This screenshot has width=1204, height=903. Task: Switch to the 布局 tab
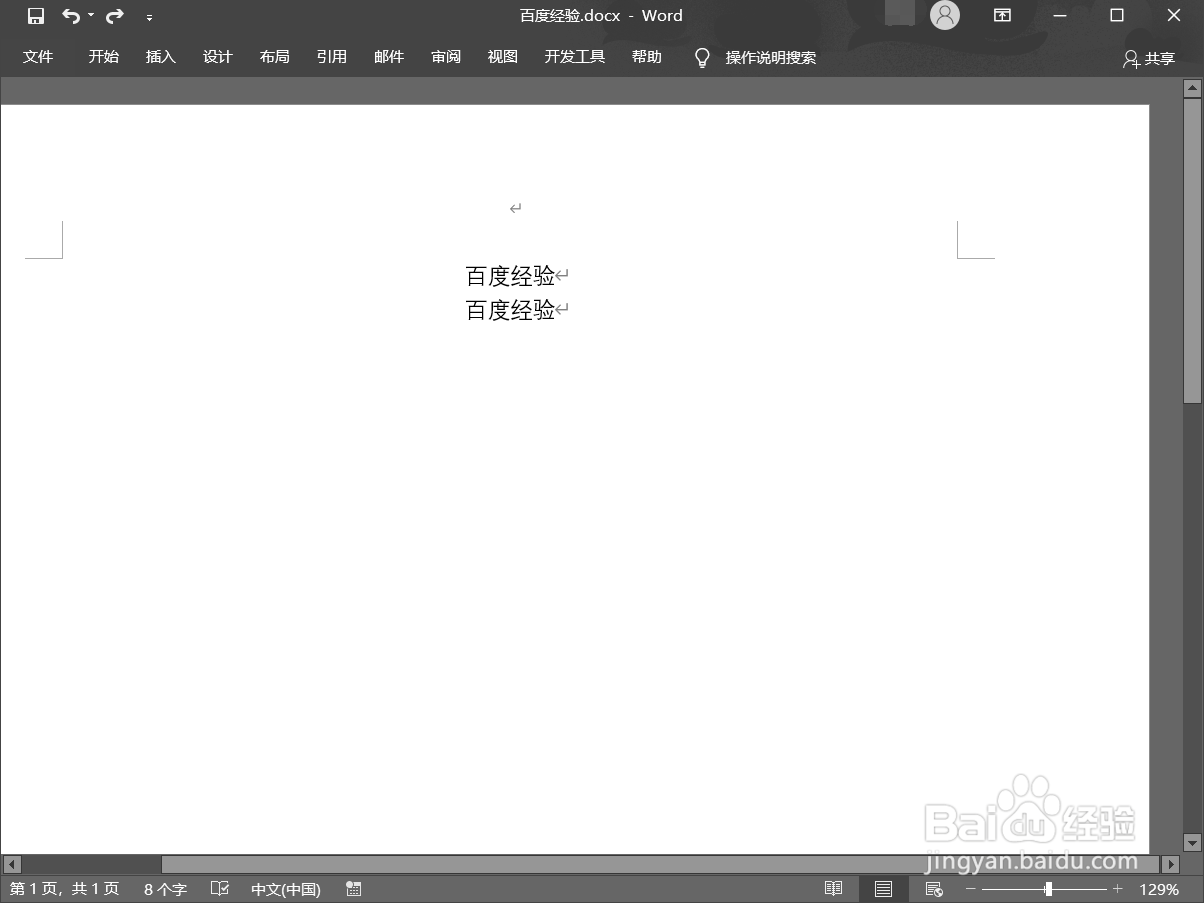[274, 57]
